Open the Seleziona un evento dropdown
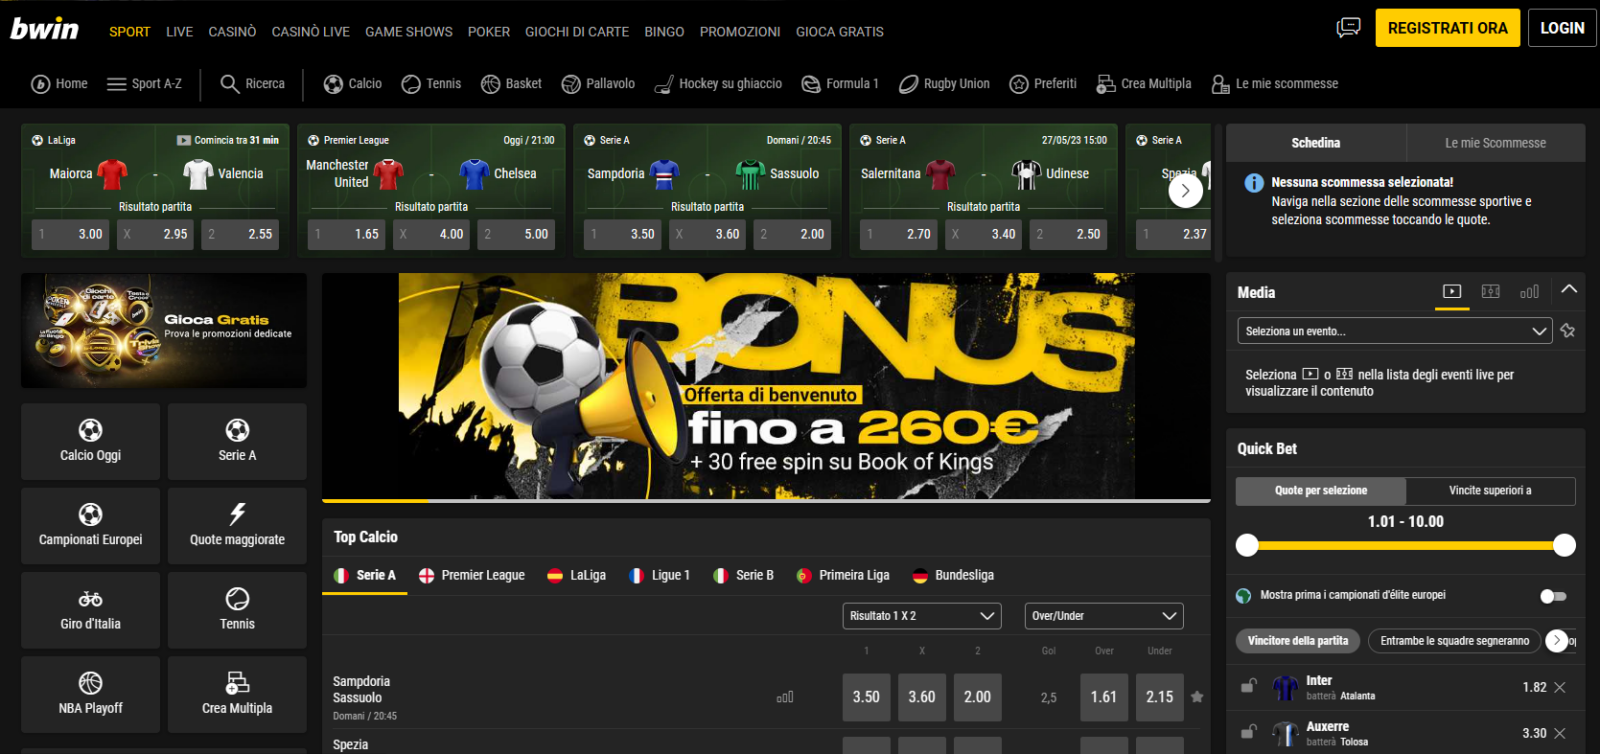 (x=1394, y=331)
